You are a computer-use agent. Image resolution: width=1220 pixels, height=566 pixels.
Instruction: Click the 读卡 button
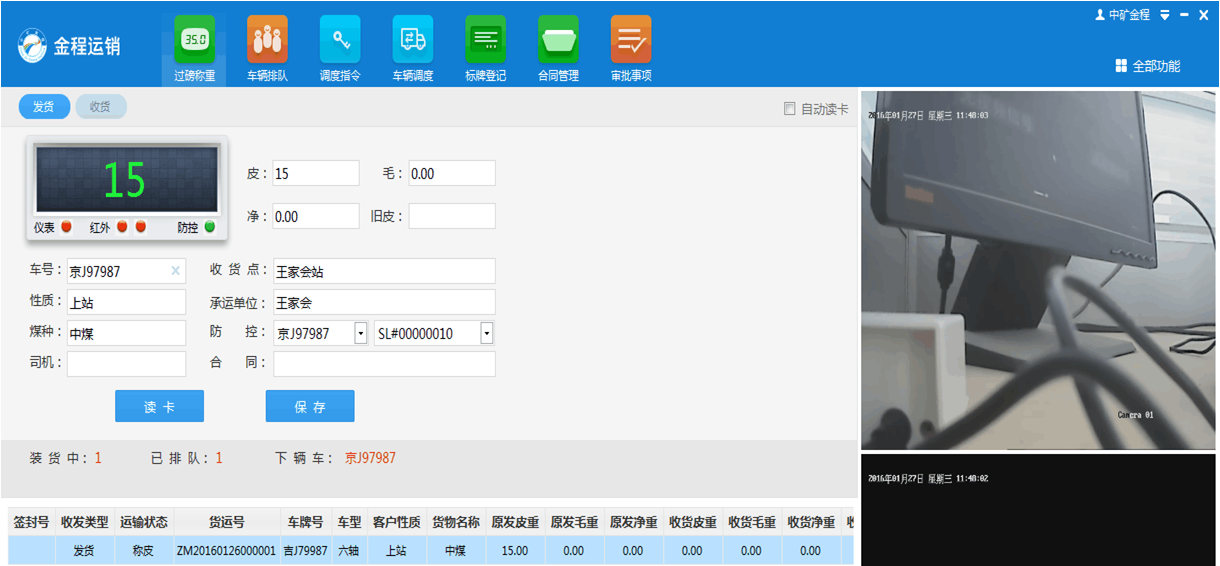159,407
